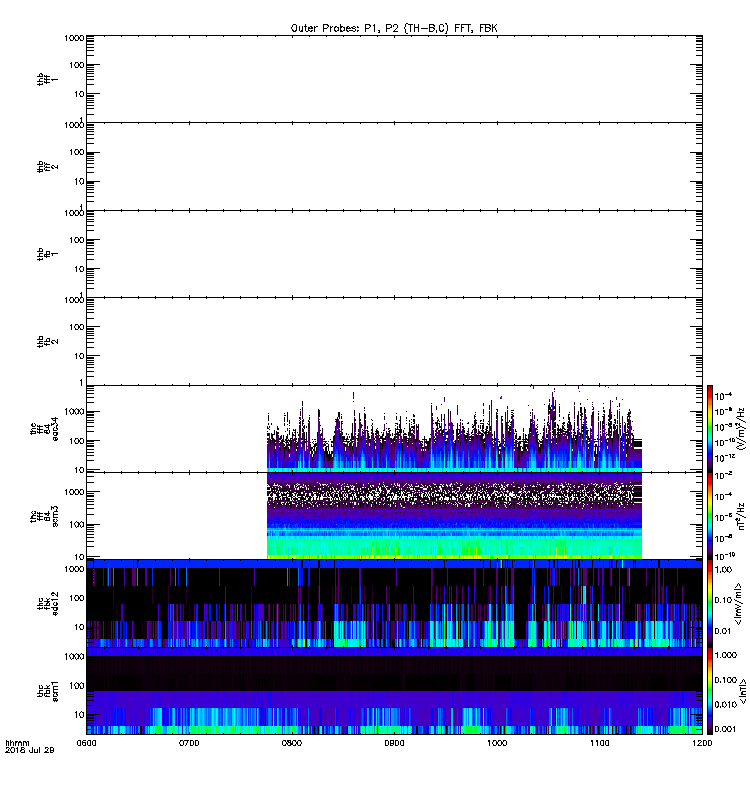Viewport: 750px width, 800px height.
Task: Click the '(V/m)²/Hz' color bar unit label
Action: [742, 429]
